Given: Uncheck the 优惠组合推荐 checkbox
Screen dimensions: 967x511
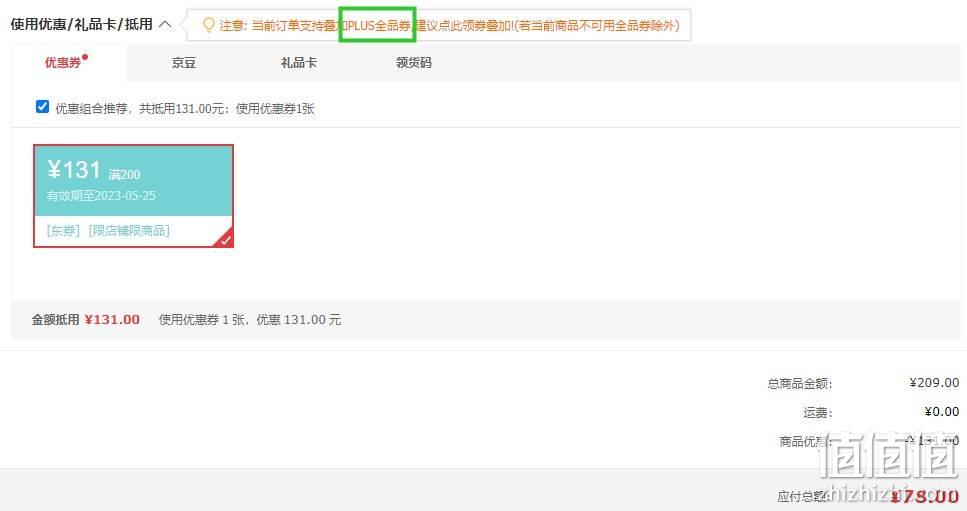Looking at the screenshot, I should (42, 107).
